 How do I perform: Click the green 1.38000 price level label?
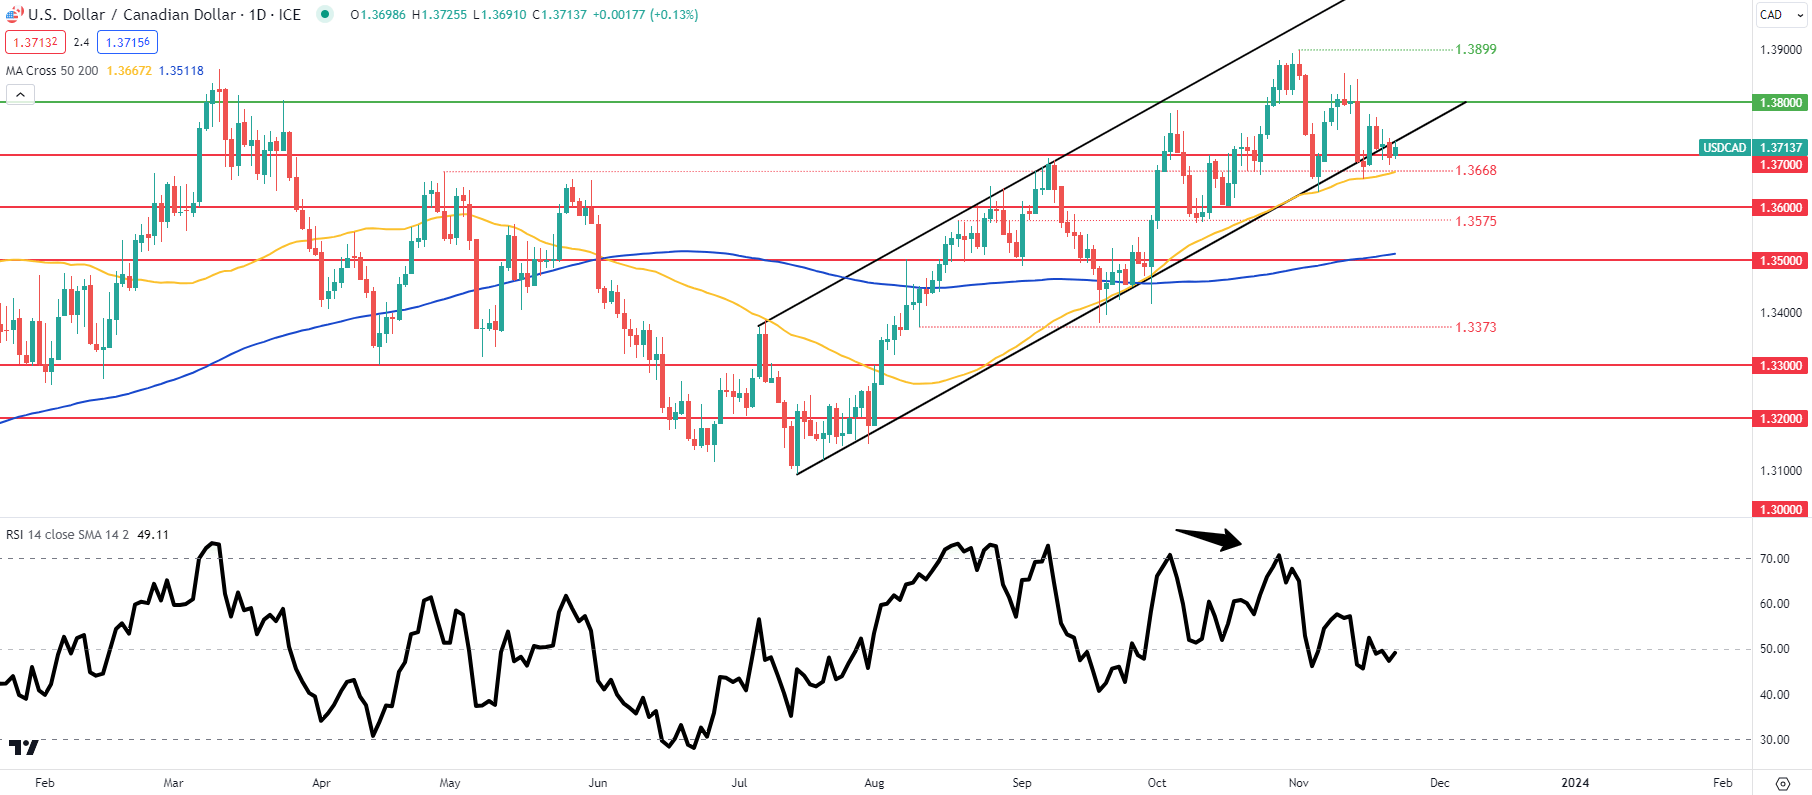coord(1780,103)
